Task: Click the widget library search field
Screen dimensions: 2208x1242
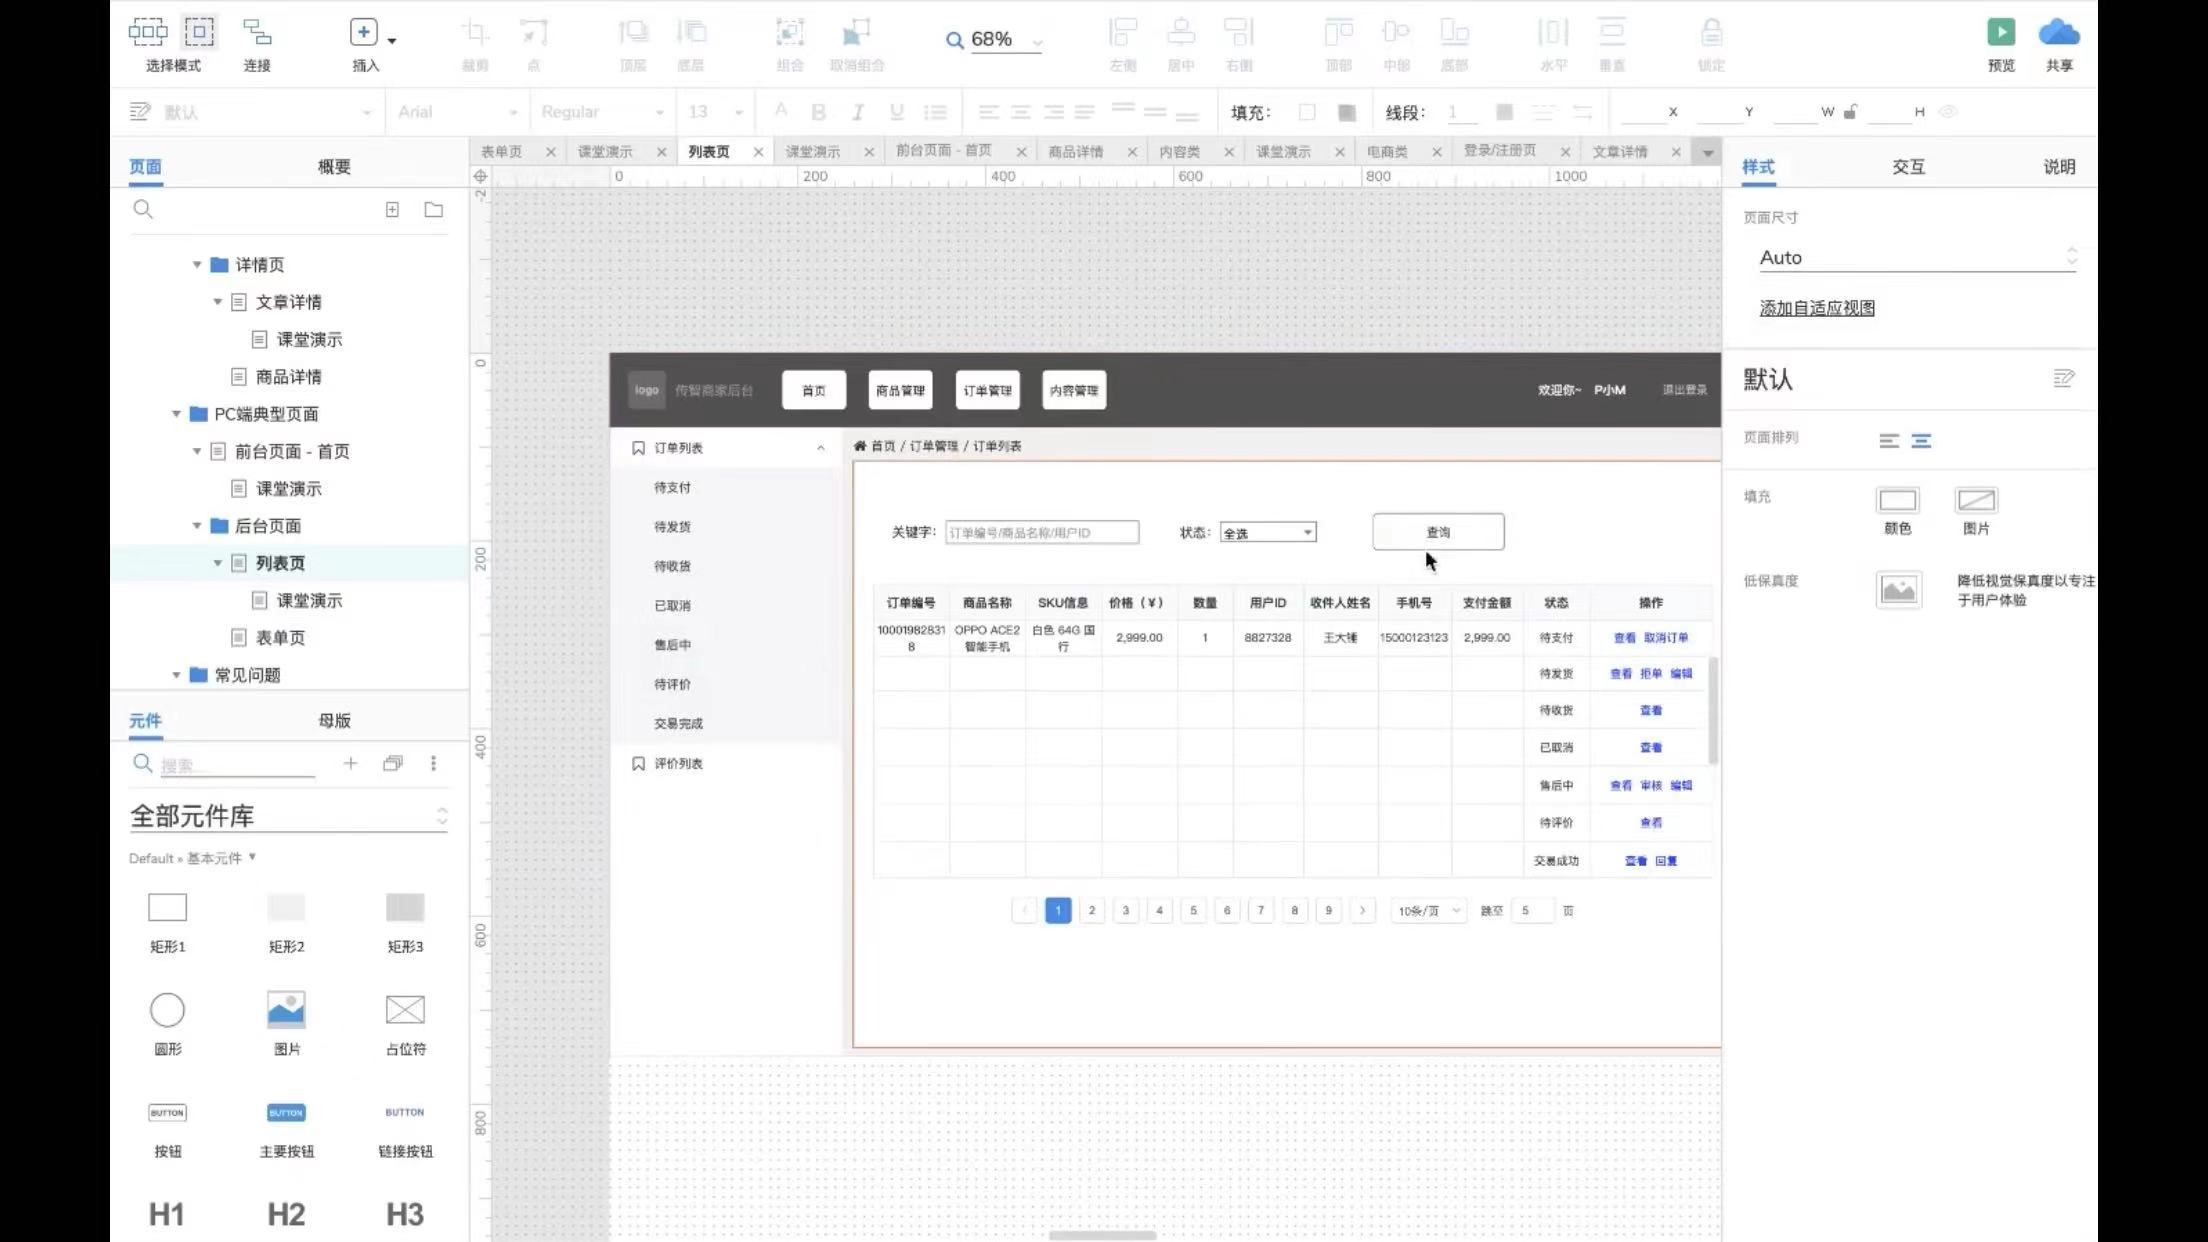Action: click(236, 765)
